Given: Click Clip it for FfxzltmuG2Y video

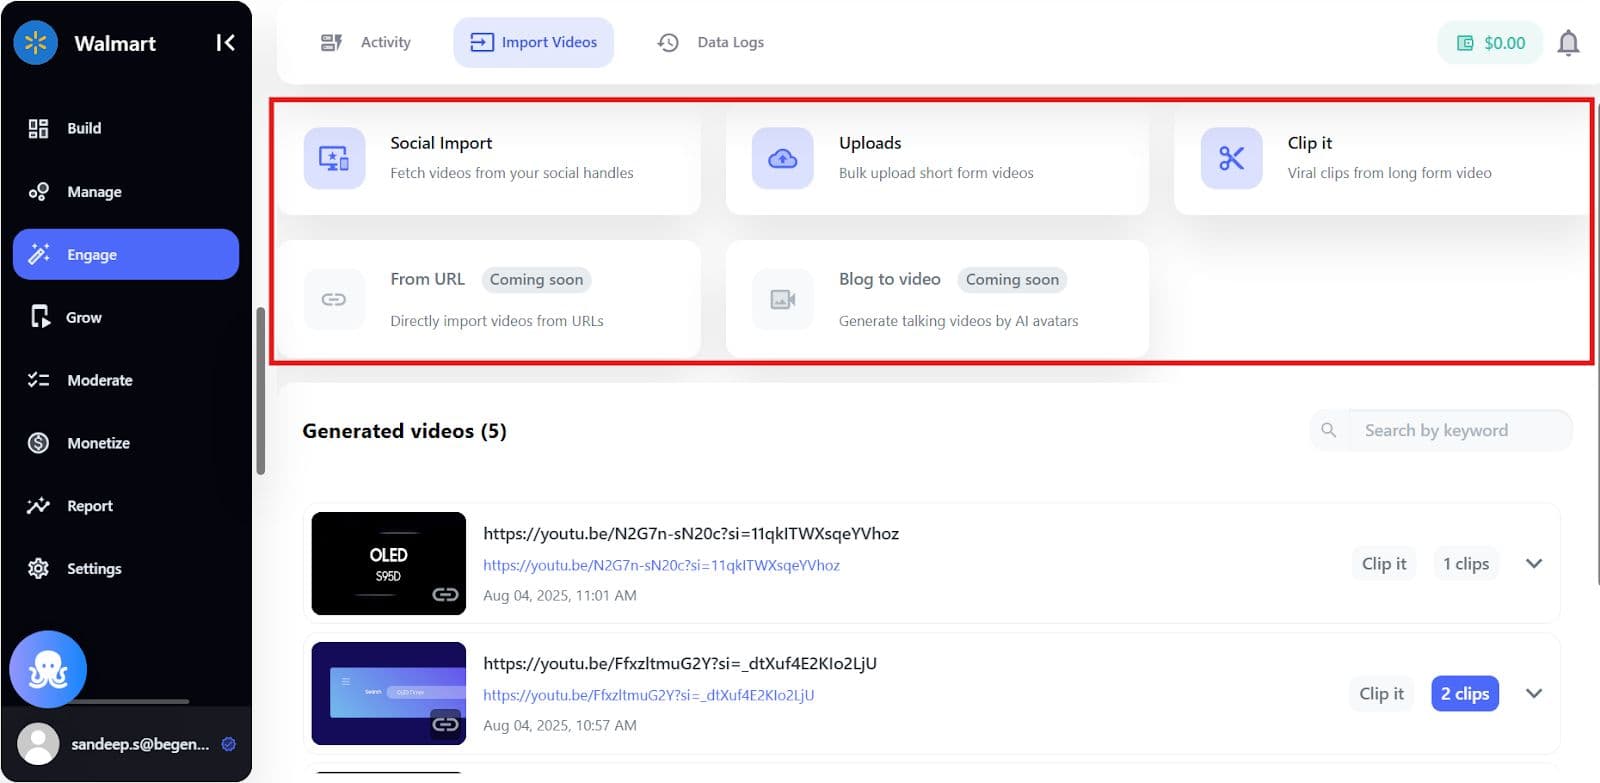Looking at the screenshot, I should click(1381, 694).
